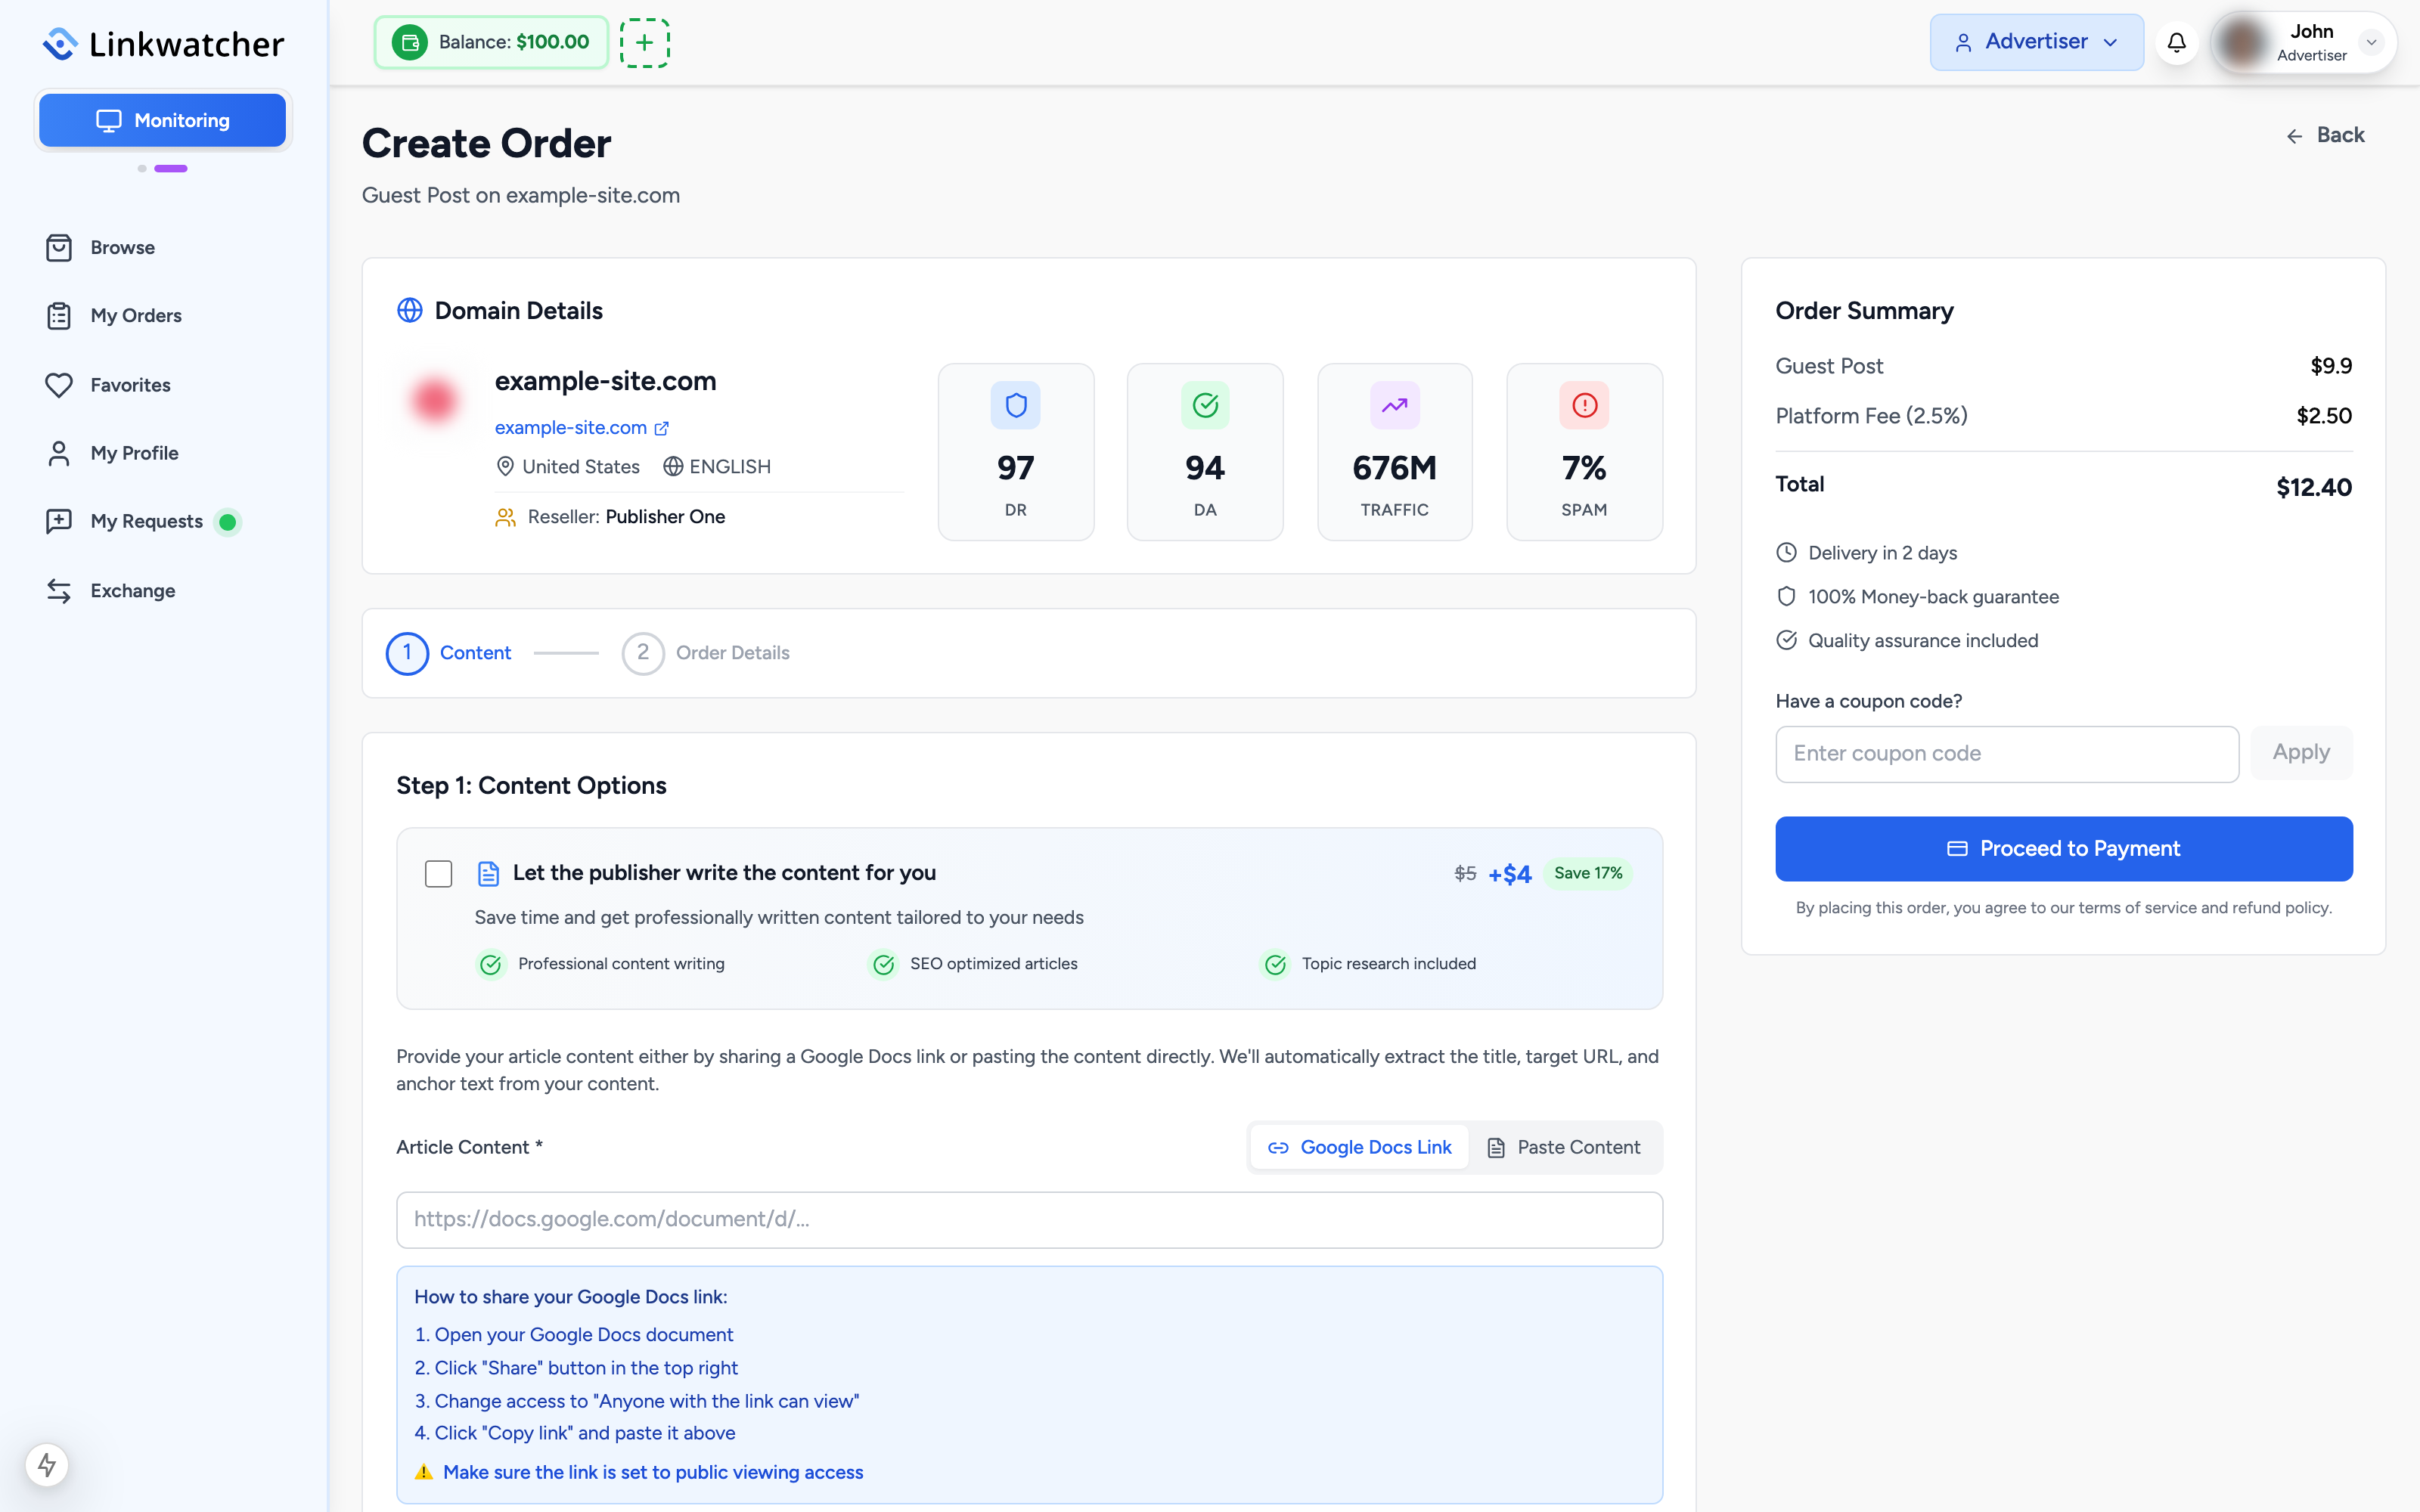The height and width of the screenshot is (1512, 2420).
Task: Click the Proceed to Payment button
Action: pos(2063,848)
